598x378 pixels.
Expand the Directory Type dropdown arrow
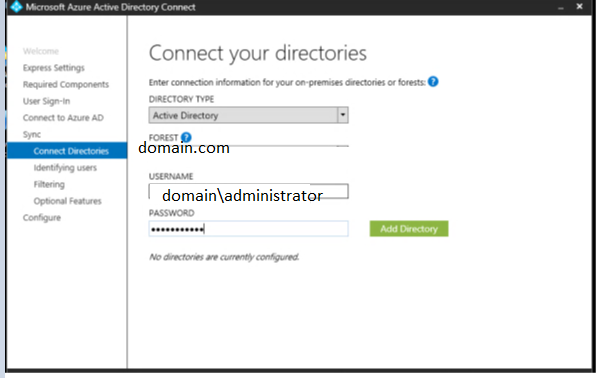[x=342, y=115]
